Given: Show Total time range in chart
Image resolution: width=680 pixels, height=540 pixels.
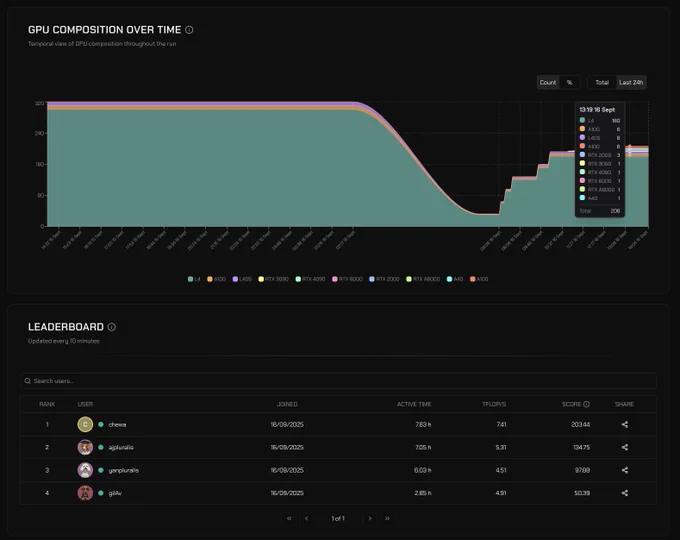Looking at the screenshot, I should [602, 82].
